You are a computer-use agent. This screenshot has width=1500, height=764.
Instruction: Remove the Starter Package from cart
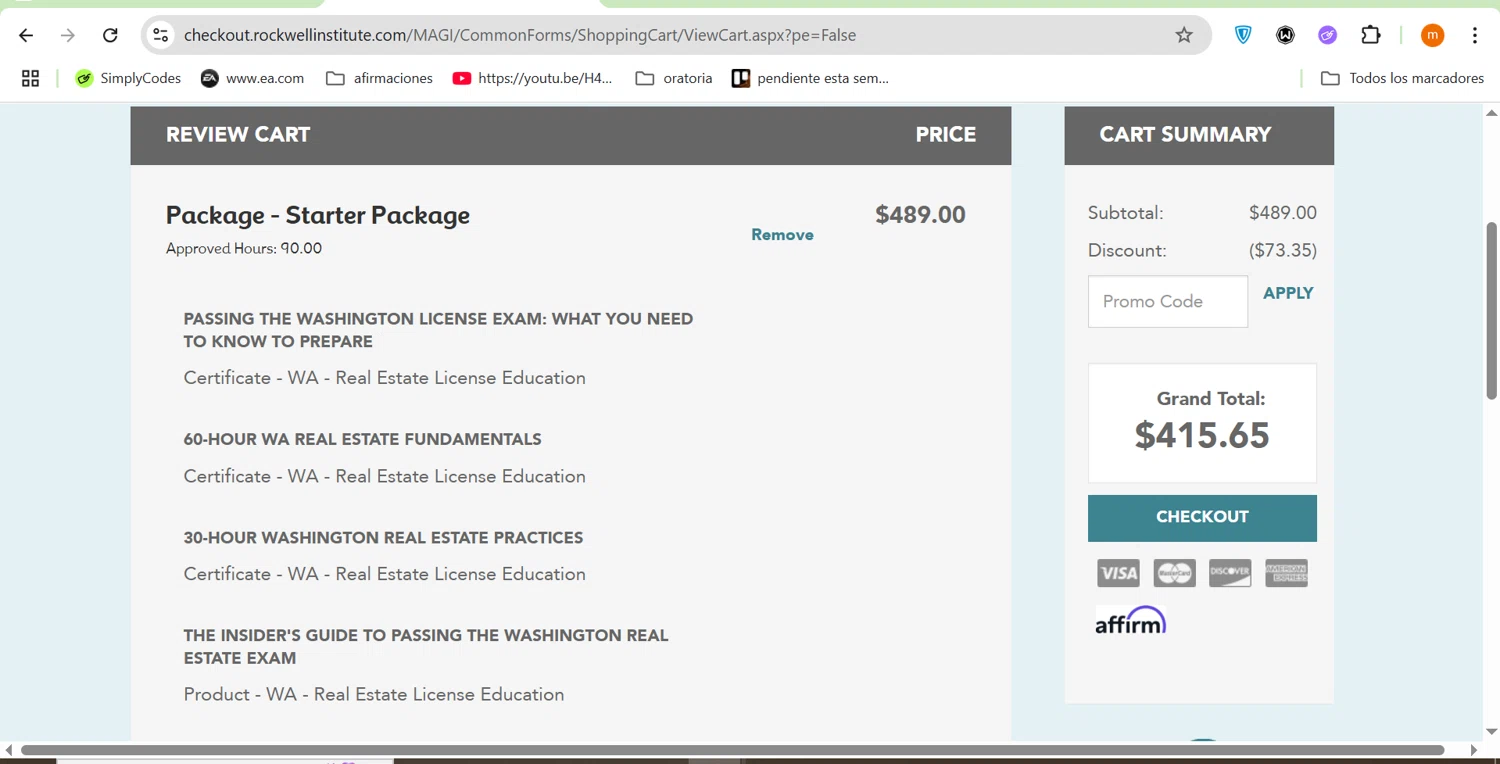click(782, 235)
